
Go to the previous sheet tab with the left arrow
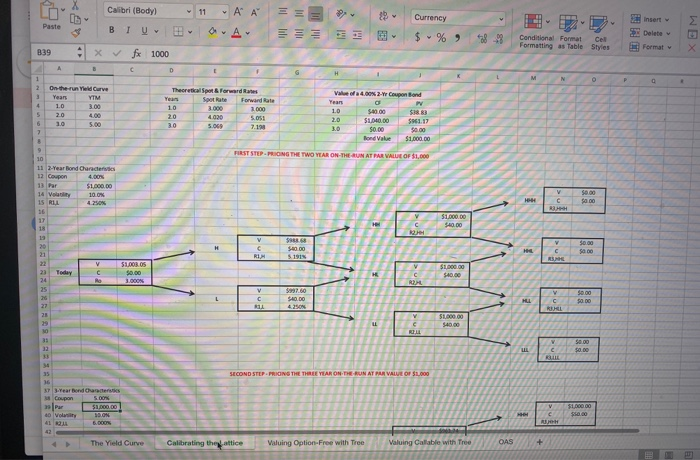click(x=54, y=444)
